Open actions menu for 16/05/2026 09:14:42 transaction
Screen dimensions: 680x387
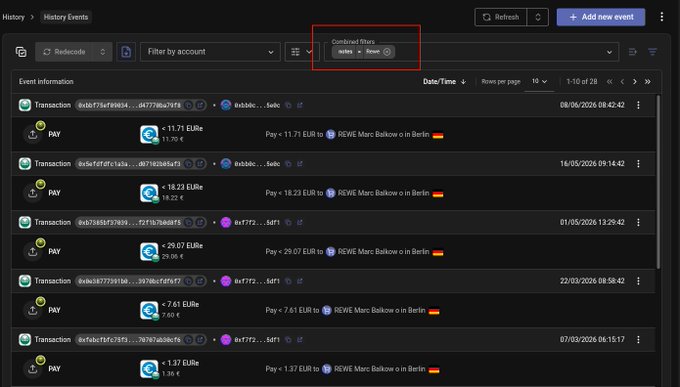click(638, 164)
